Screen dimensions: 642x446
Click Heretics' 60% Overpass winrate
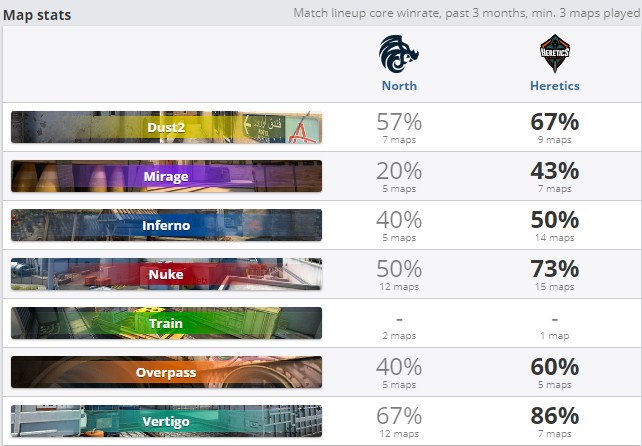click(554, 368)
